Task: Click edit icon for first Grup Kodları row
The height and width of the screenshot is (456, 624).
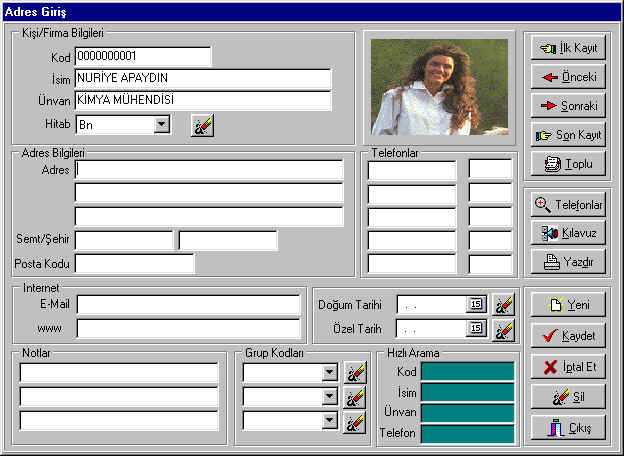Action: click(354, 373)
